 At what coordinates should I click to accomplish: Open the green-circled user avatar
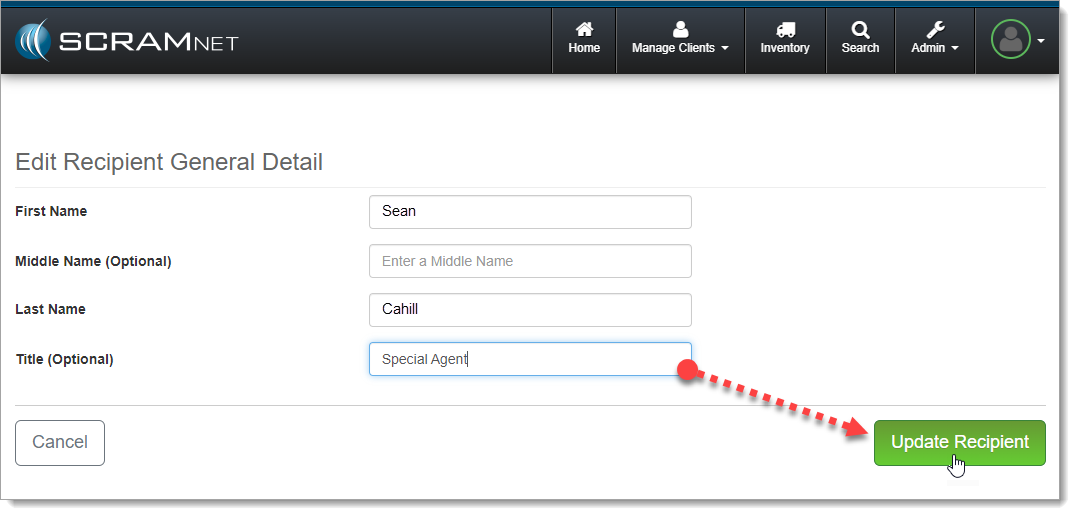tap(1010, 40)
